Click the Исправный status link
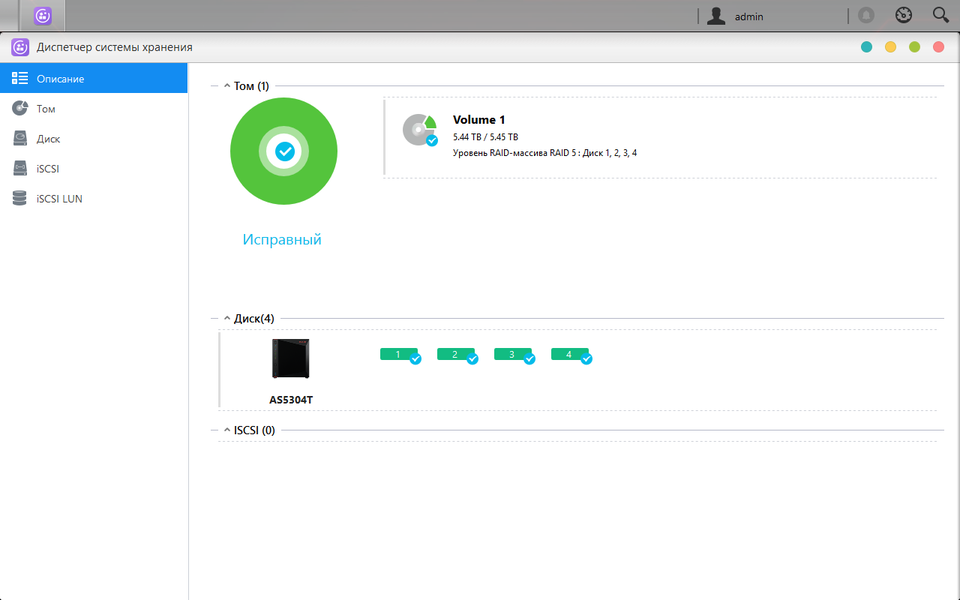960x600 pixels. 282,239
